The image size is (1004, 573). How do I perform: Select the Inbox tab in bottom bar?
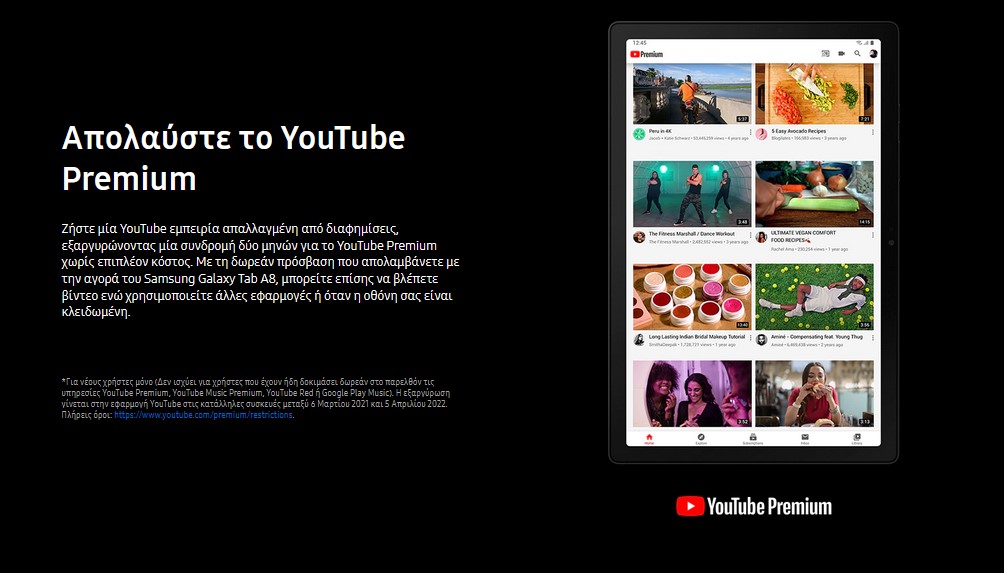point(805,439)
